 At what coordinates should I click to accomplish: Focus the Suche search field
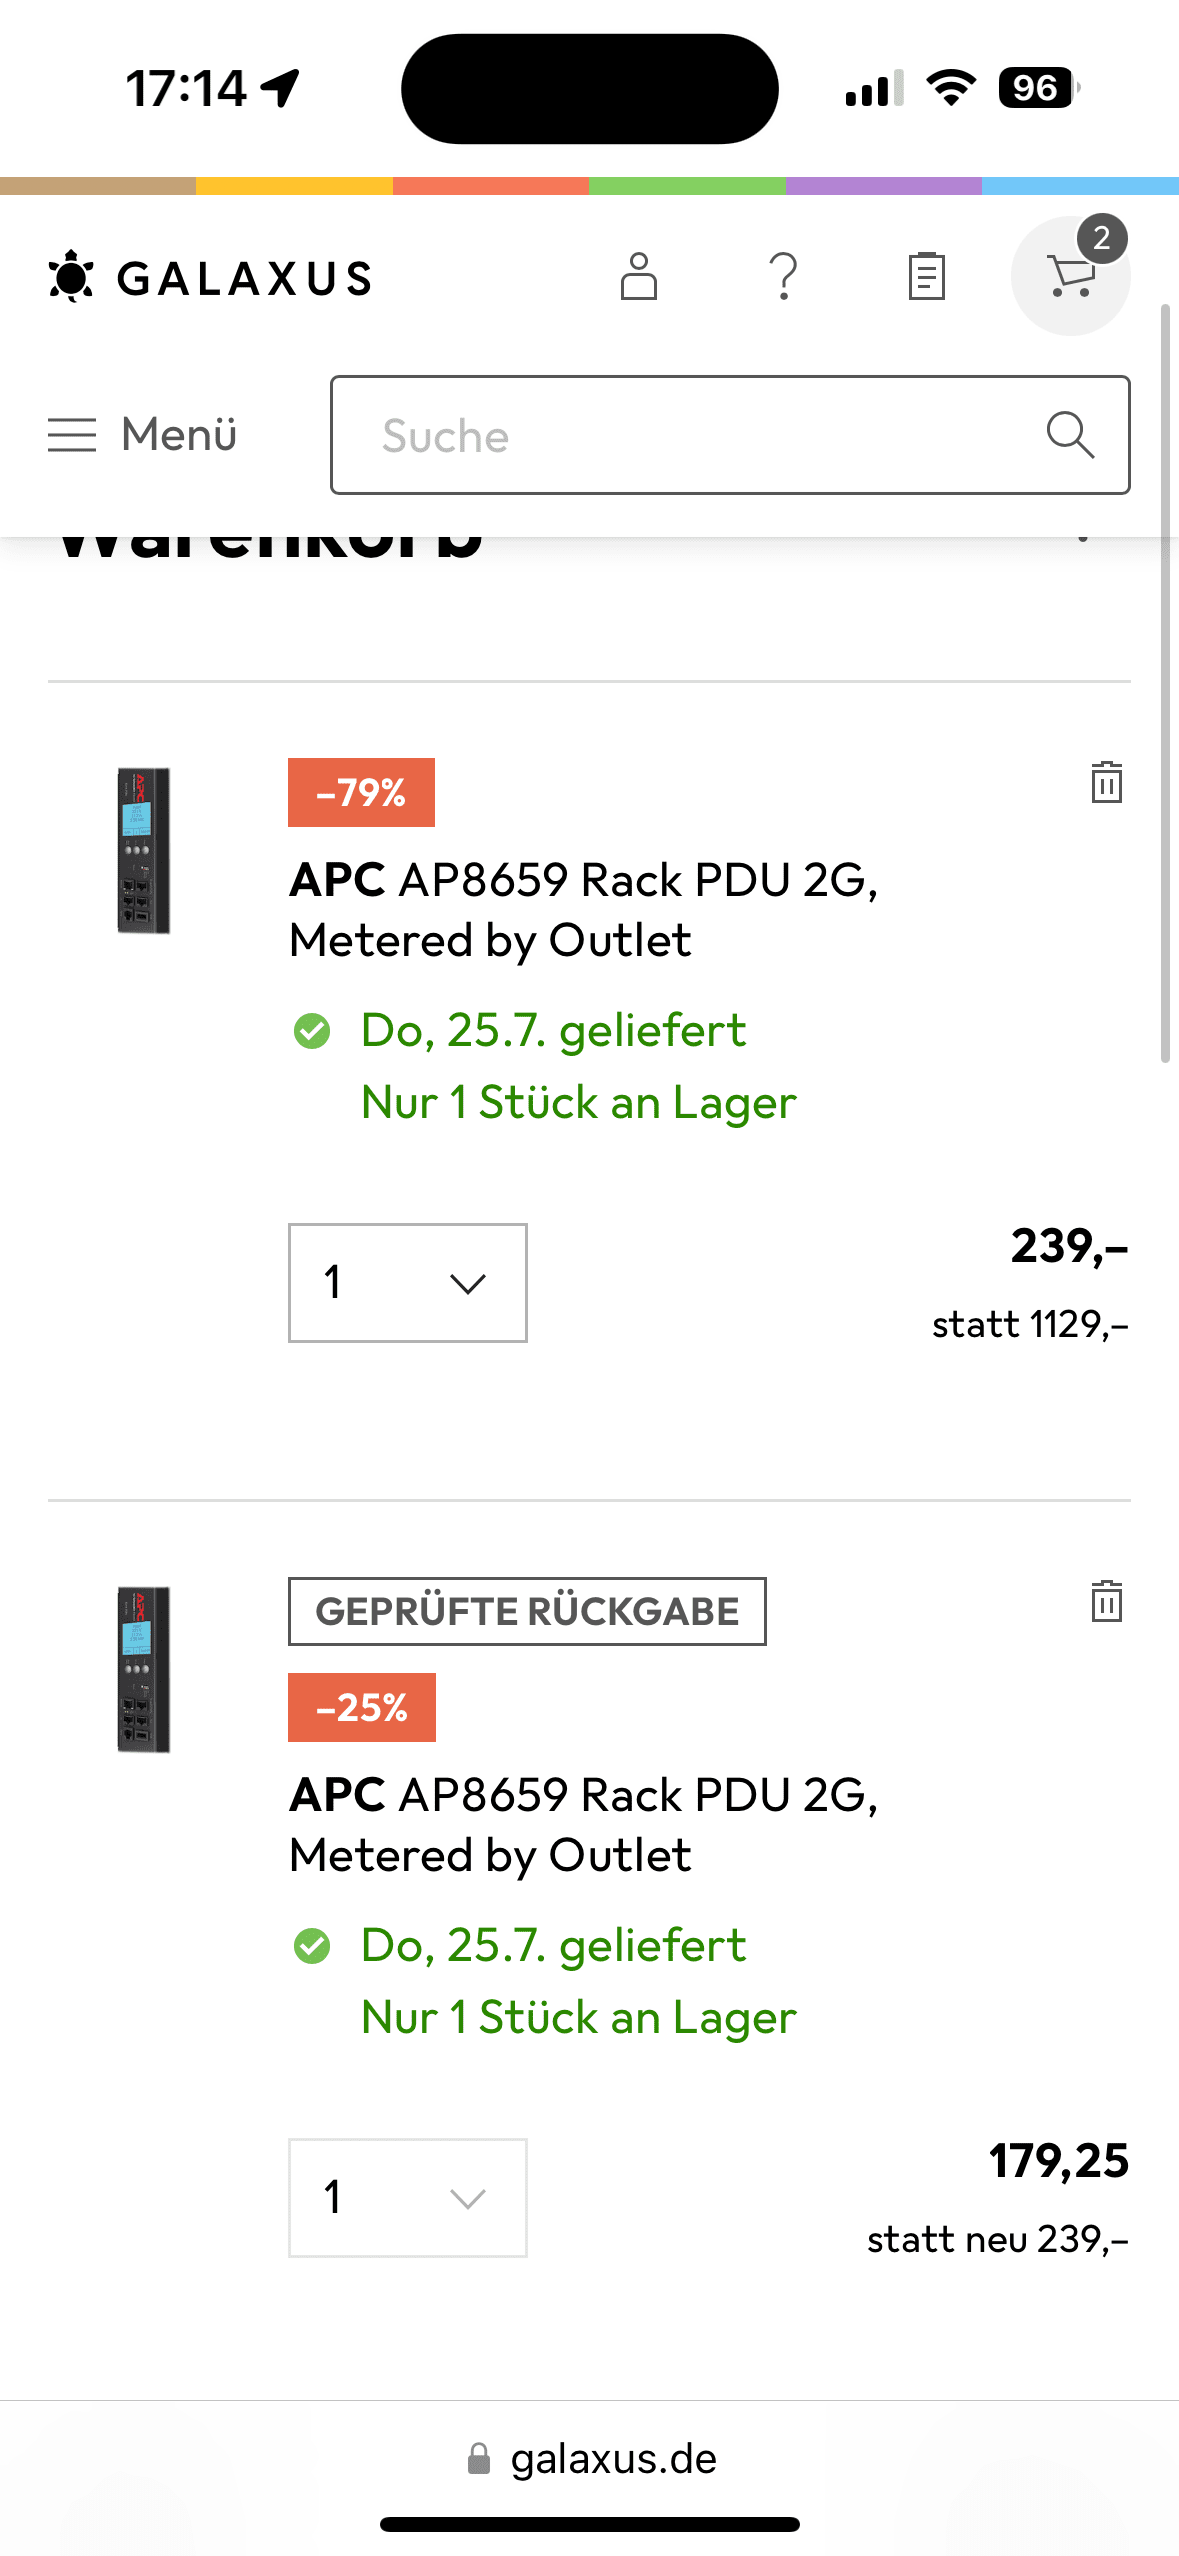click(x=680, y=435)
